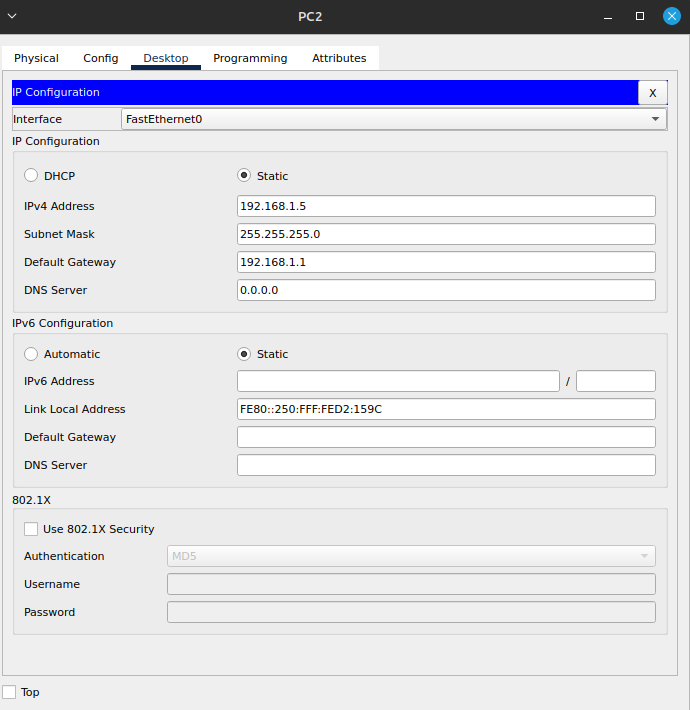Edit the IPv4 Default Gateway field
The height and width of the screenshot is (710, 690).
pos(446,262)
